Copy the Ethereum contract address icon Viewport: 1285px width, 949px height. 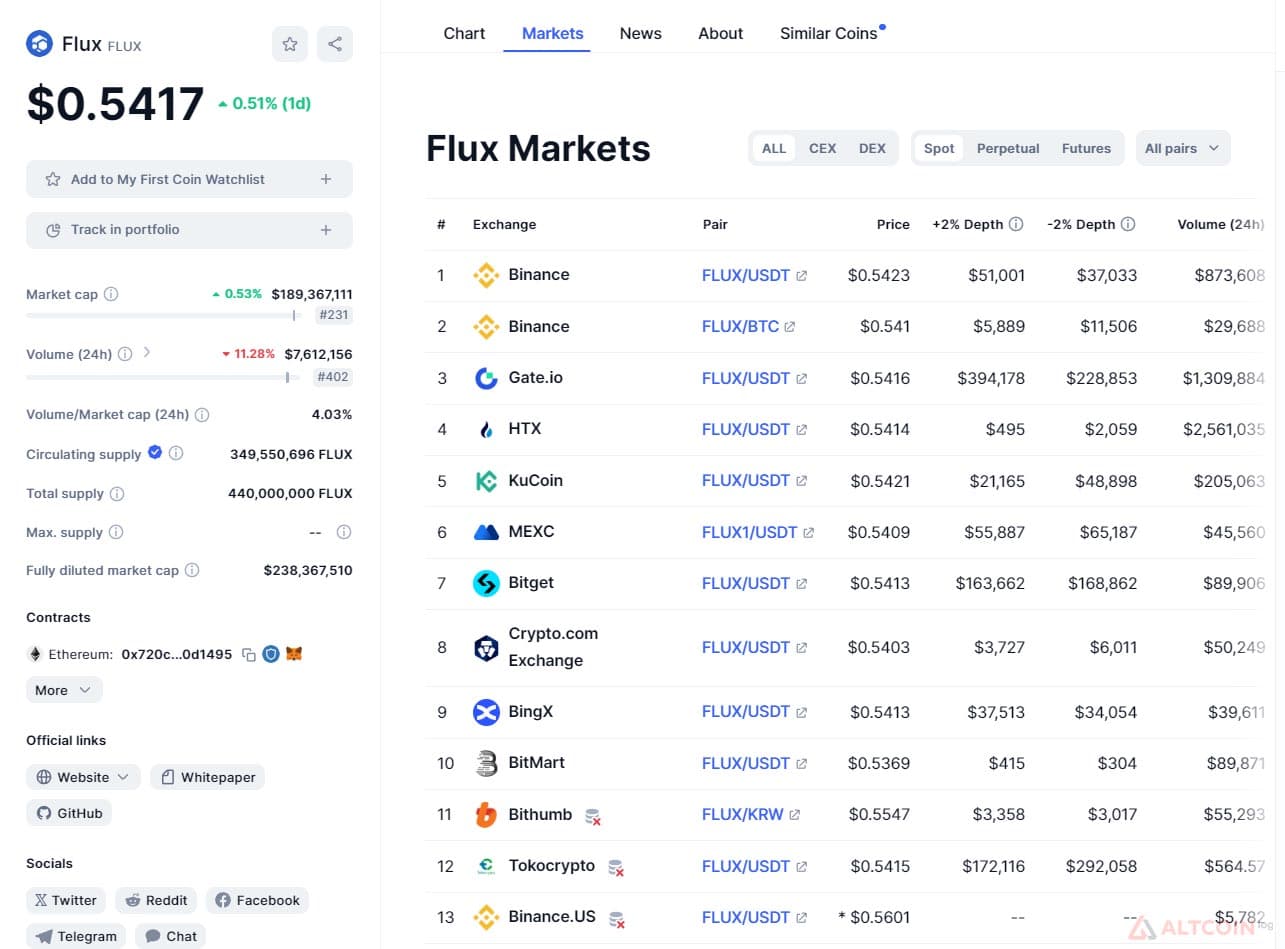point(249,655)
